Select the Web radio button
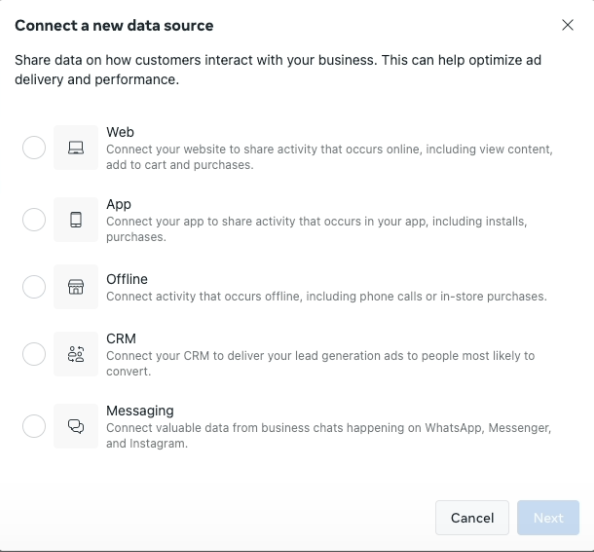Viewport: 594px width, 552px height. tap(34, 147)
